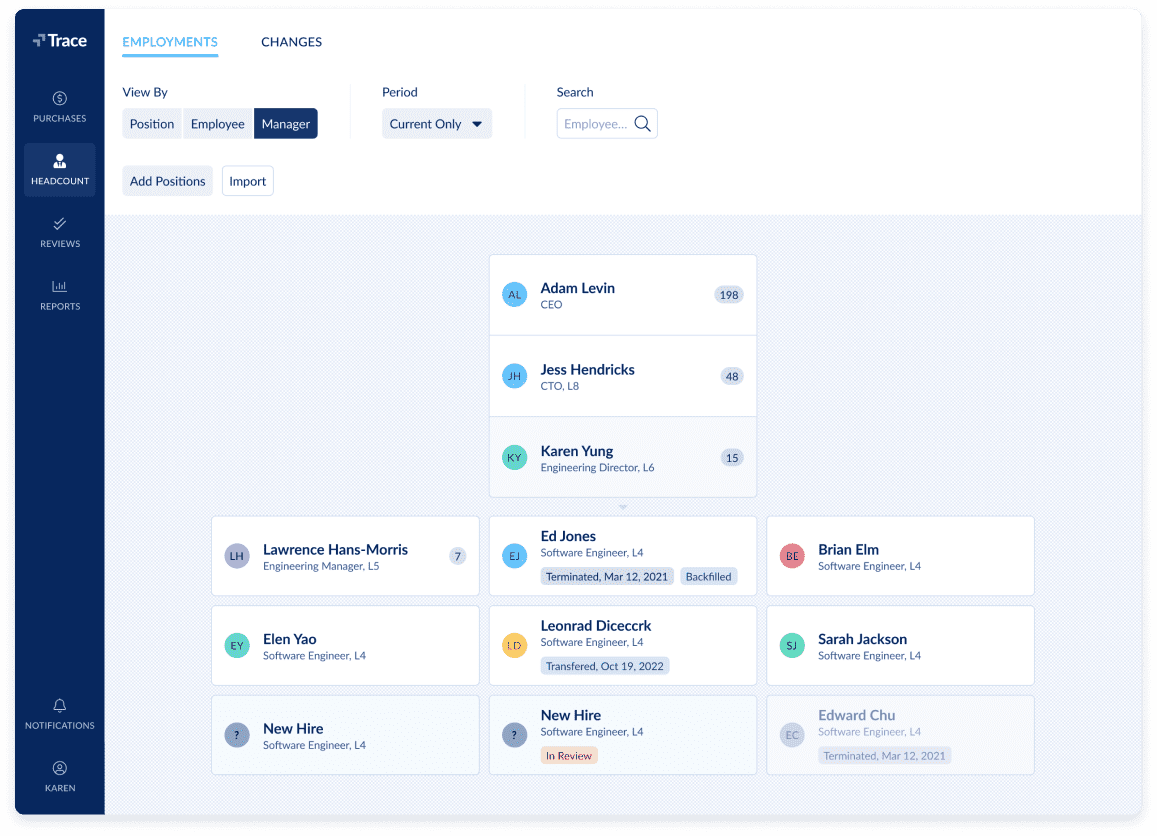Click Ed Jones' Terminated, Mar 12, 2021 tag
Image resolution: width=1157 pixels, height=836 pixels.
[607, 576]
